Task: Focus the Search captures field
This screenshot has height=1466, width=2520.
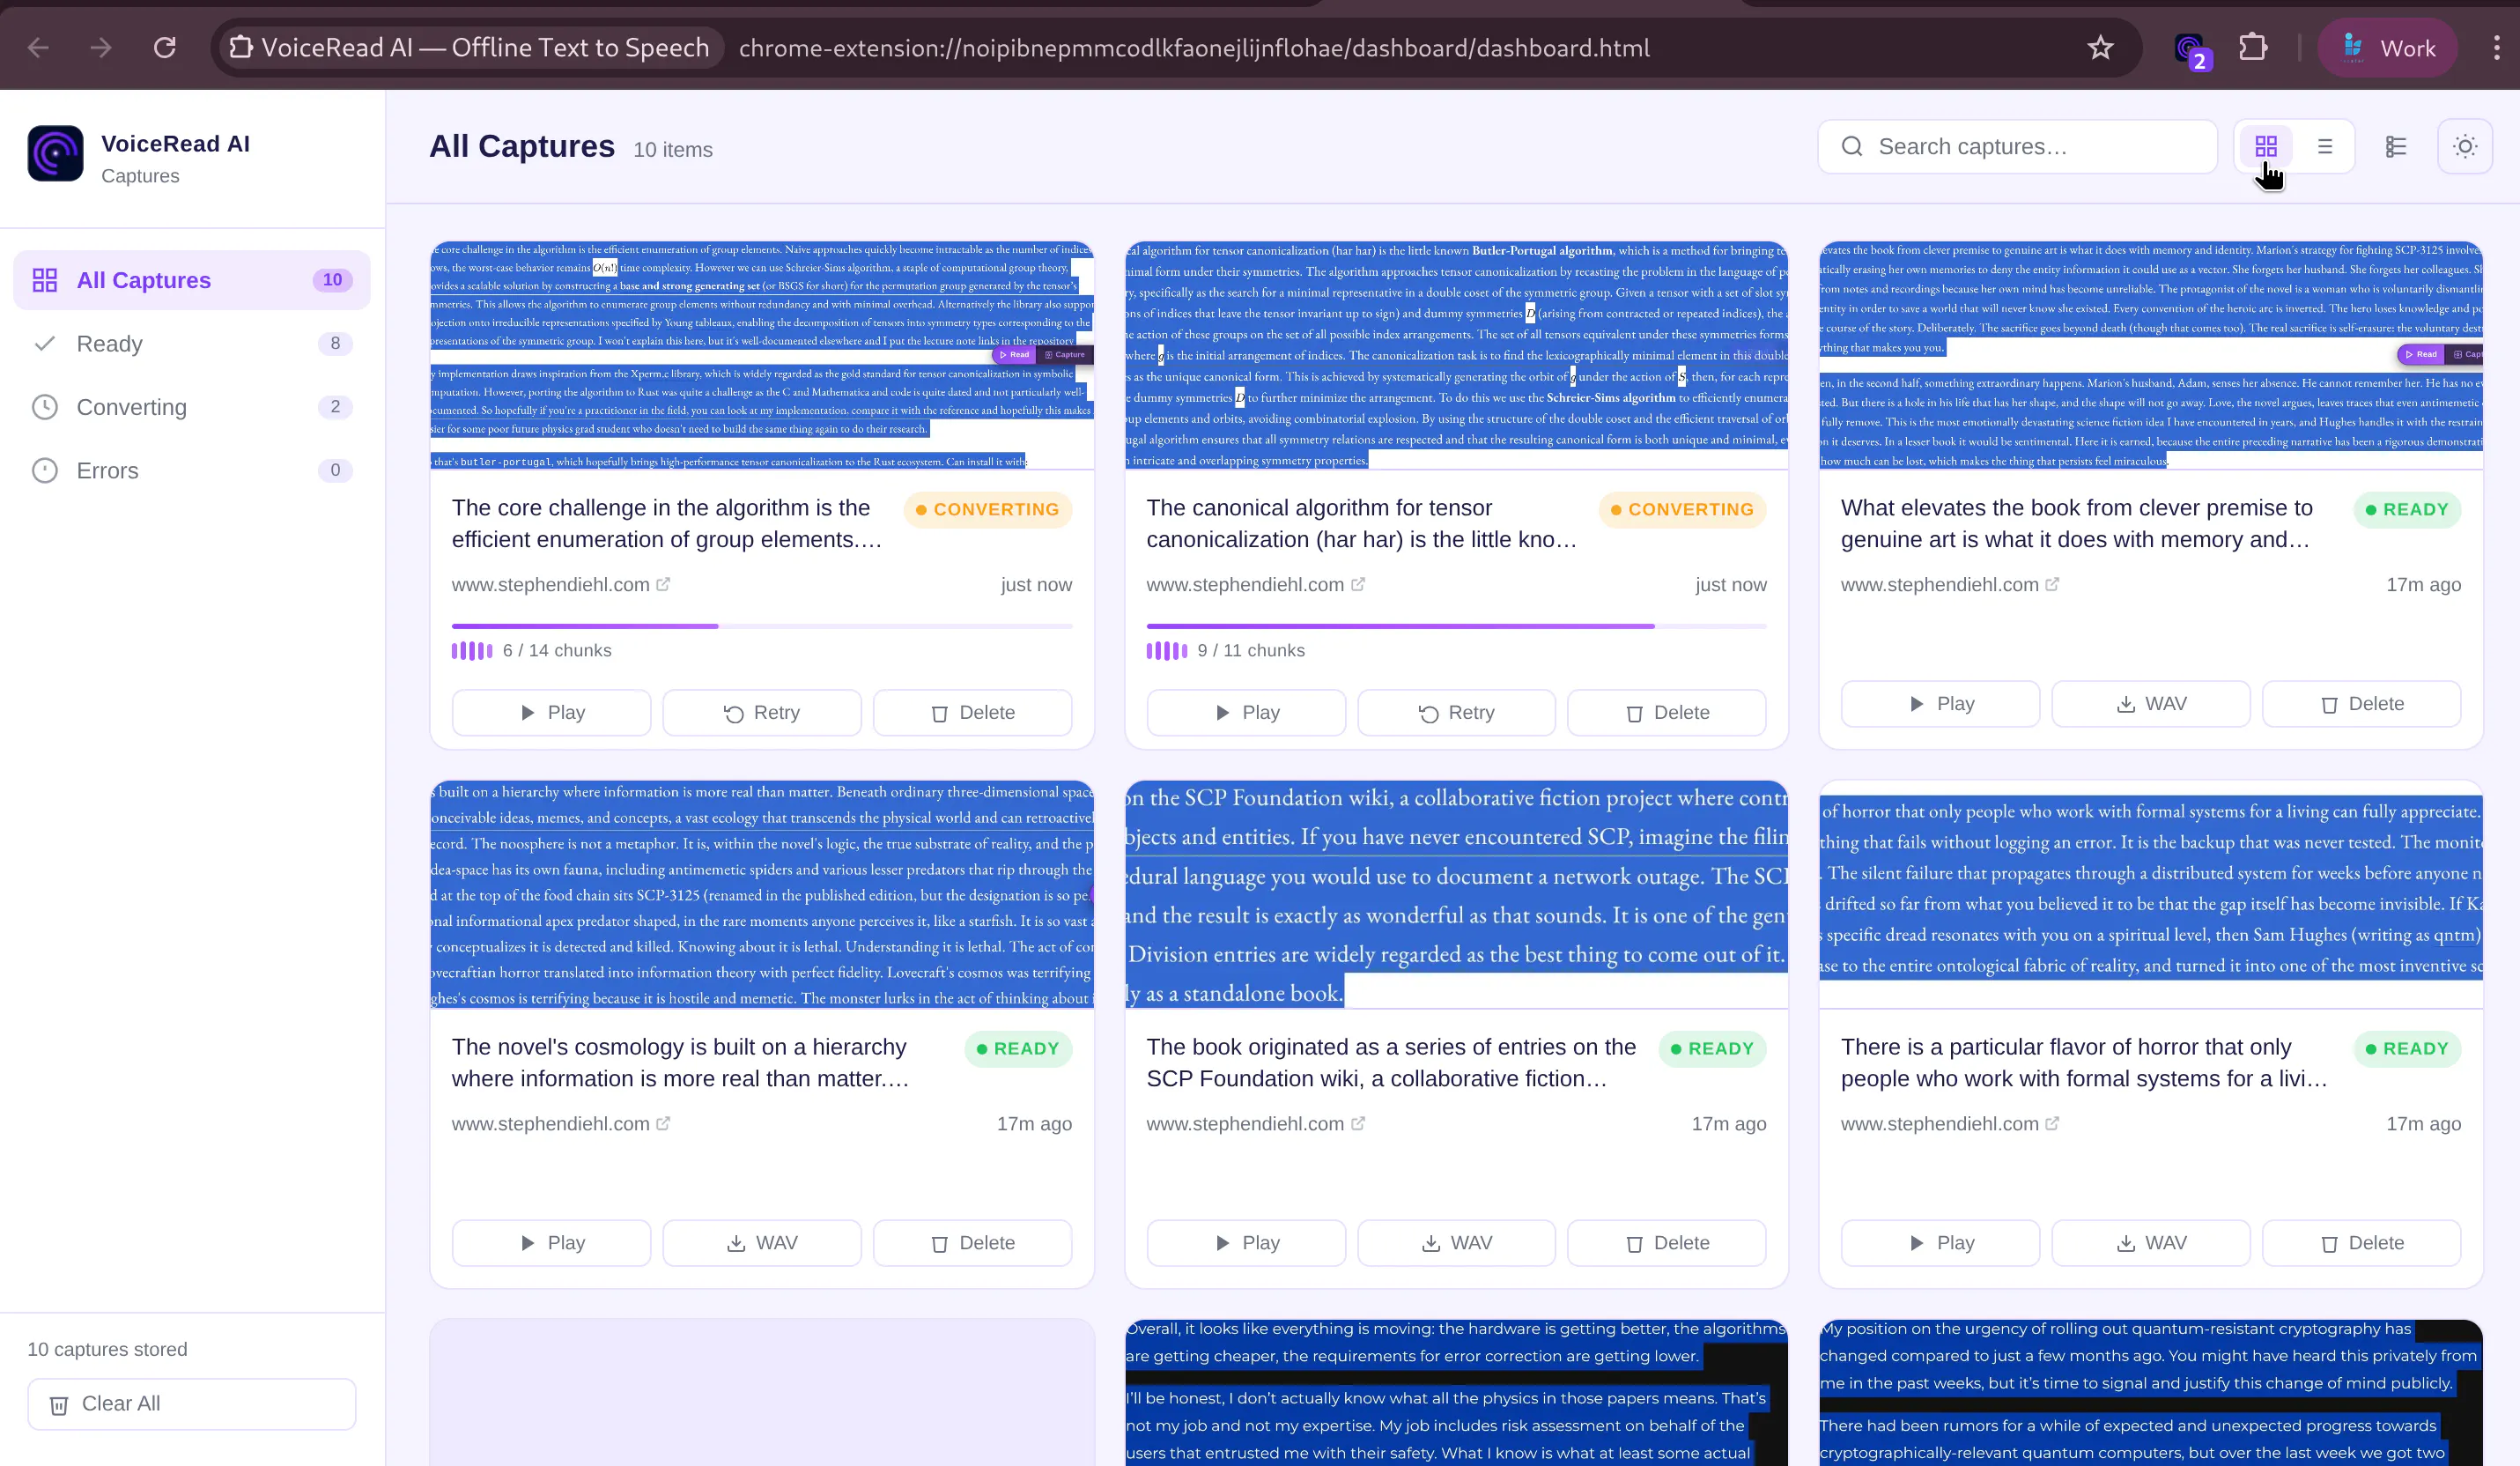Action: (x=2017, y=147)
